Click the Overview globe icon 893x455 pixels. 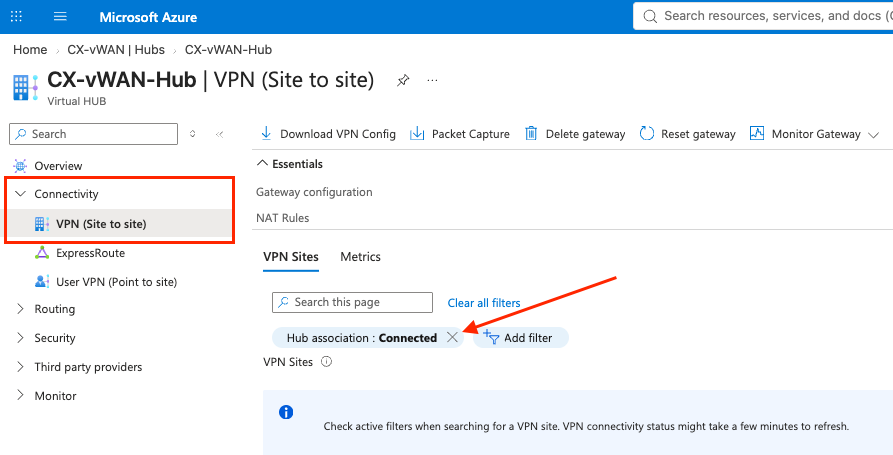(21, 166)
